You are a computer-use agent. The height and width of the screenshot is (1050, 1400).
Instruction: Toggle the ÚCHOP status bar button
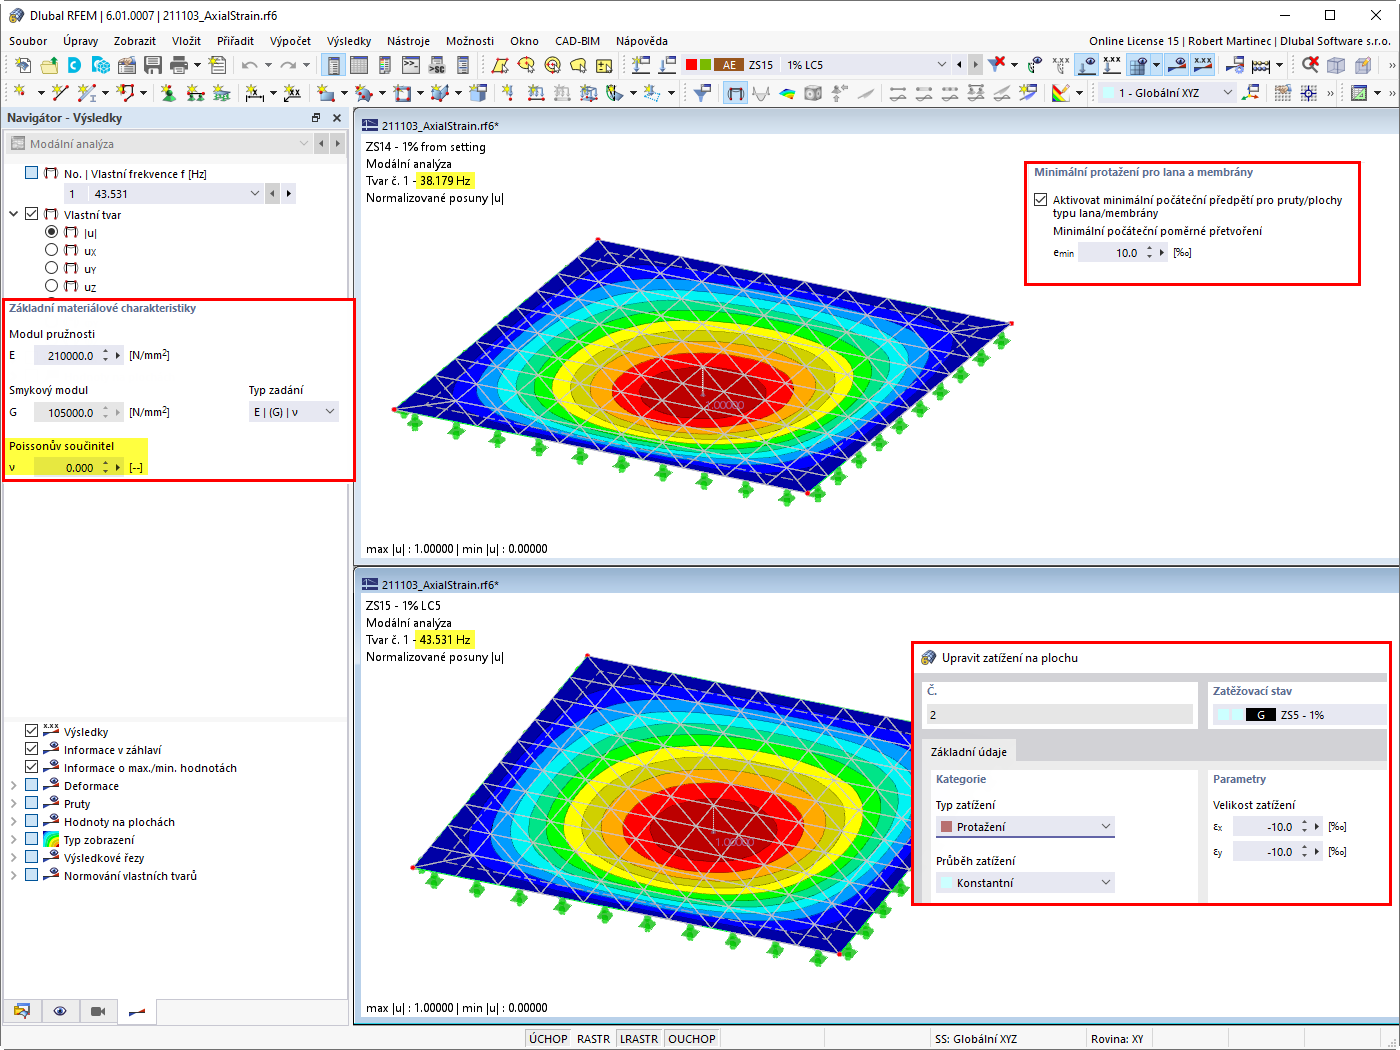click(548, 1039)
